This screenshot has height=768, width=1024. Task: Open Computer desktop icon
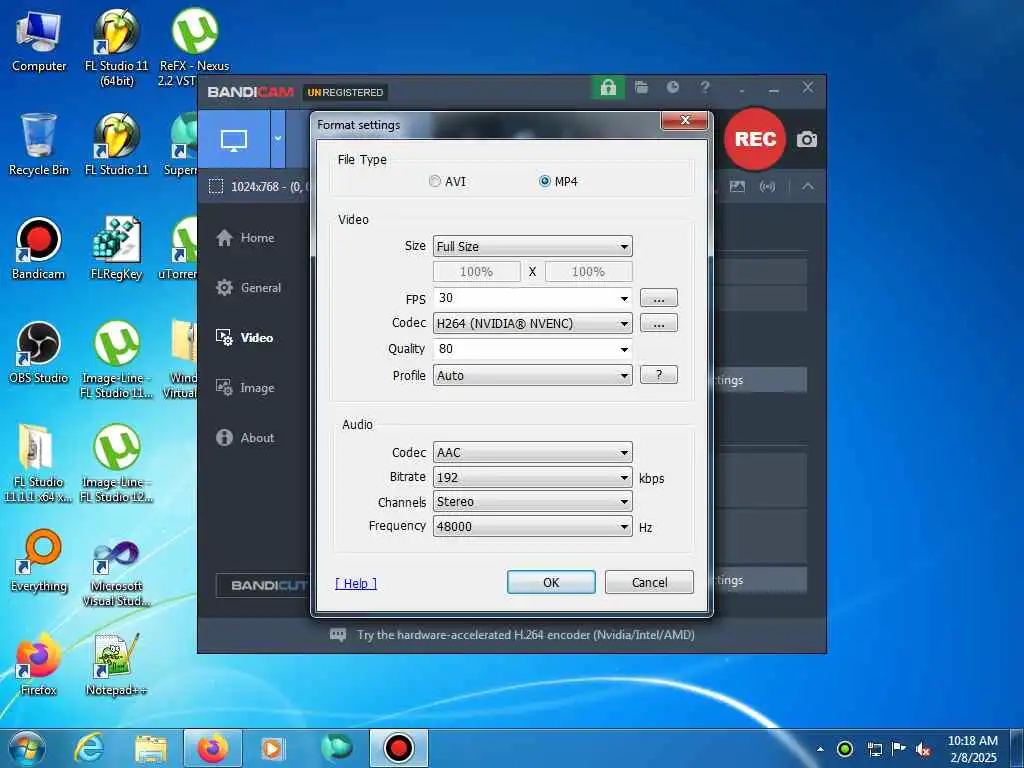(x=39, y=42)
